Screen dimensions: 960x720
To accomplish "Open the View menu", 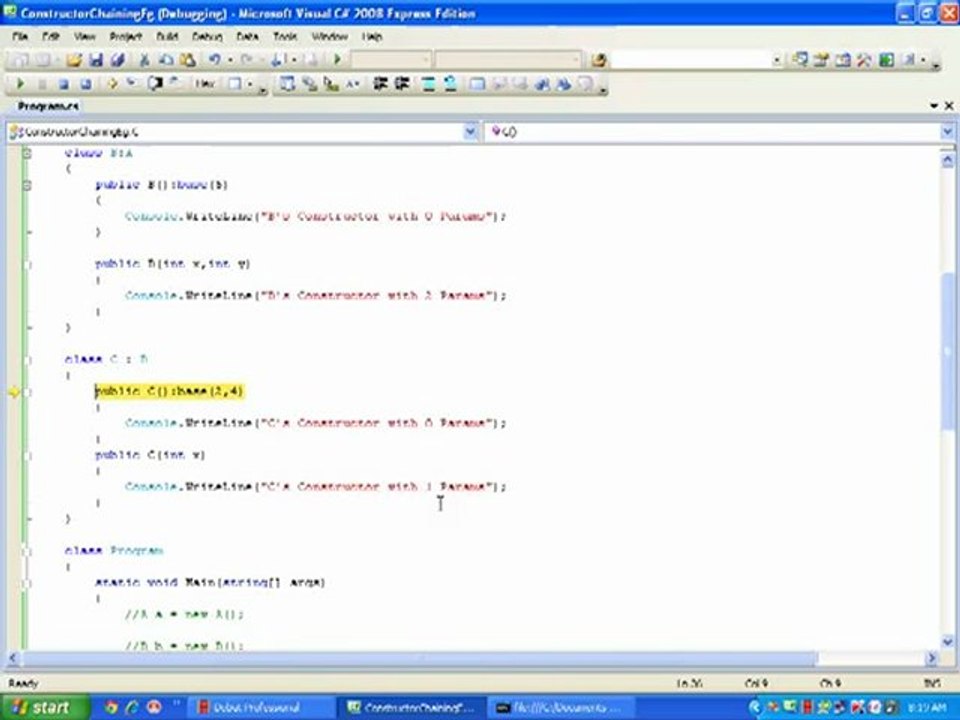I will pyautogui.click(x=84, y=37).
